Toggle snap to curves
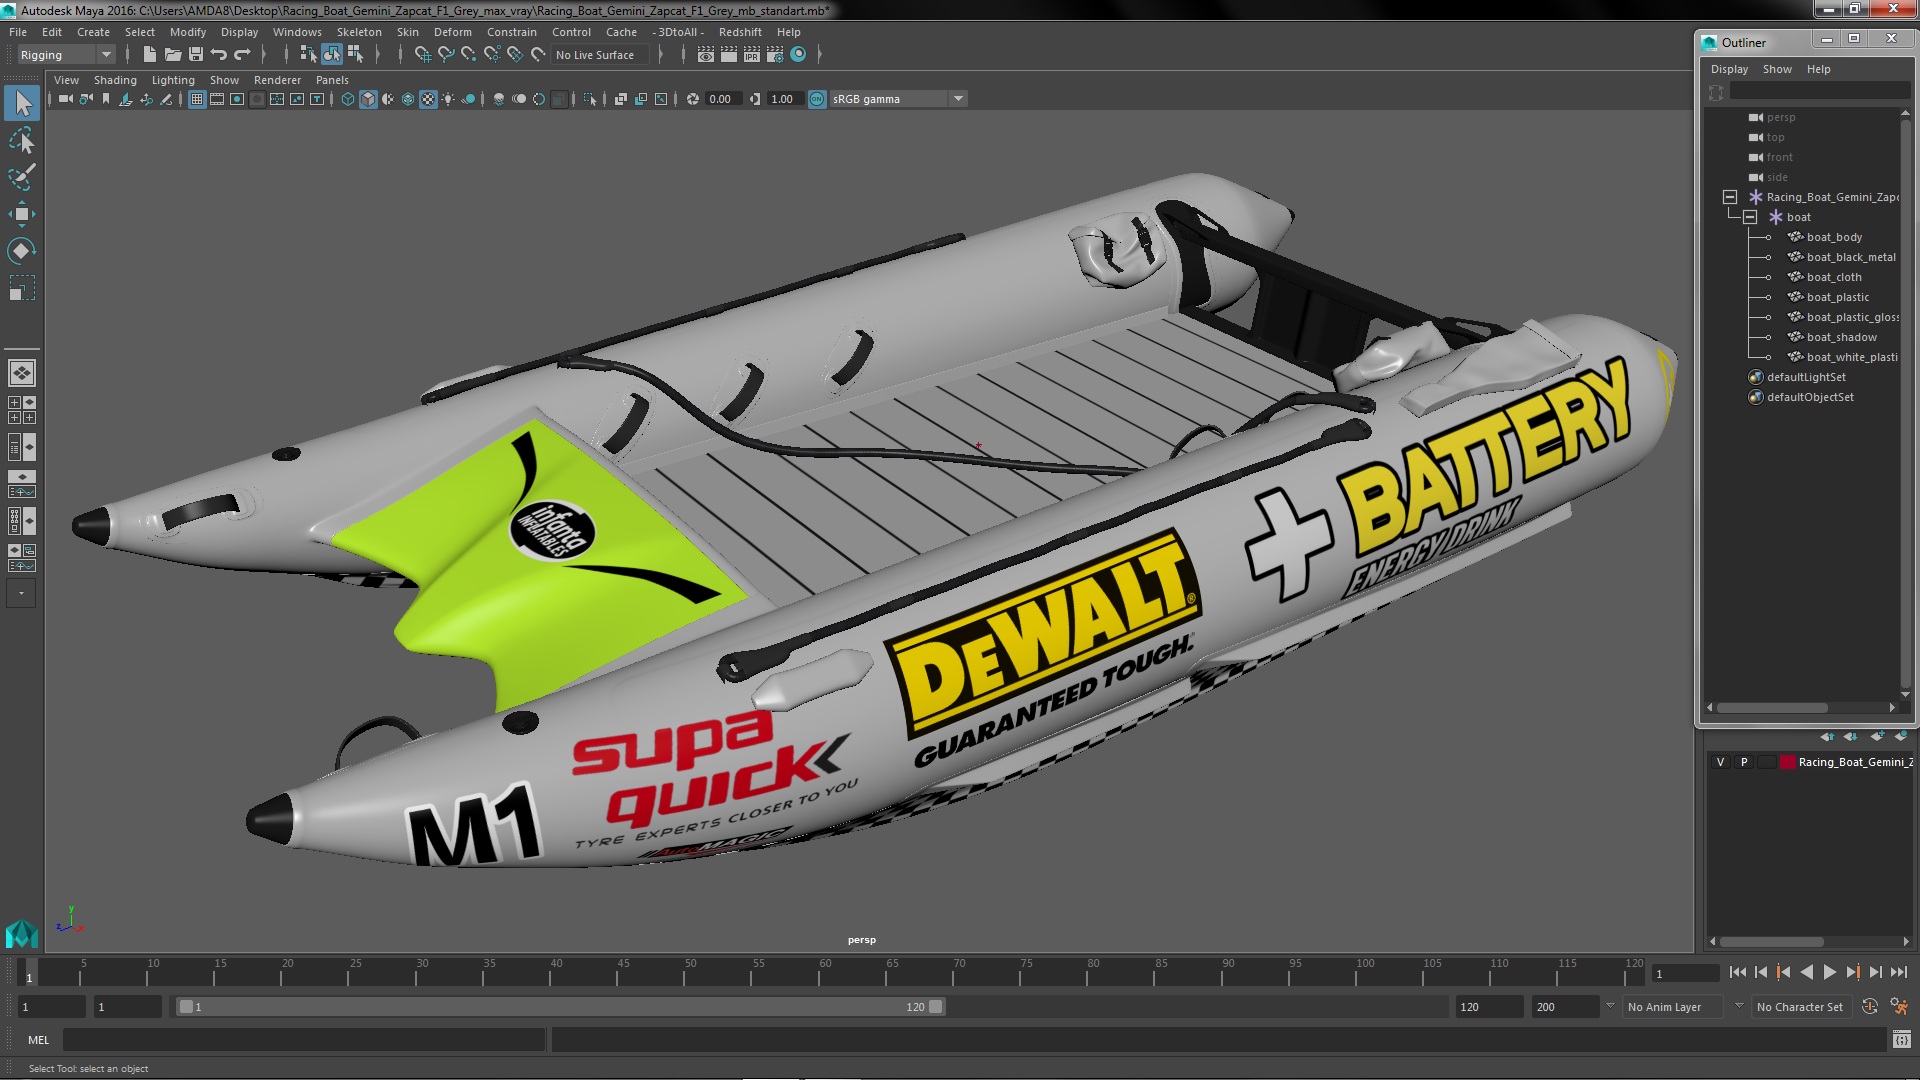Viewport: 1920px width, 1080px height. click(446, 55)
